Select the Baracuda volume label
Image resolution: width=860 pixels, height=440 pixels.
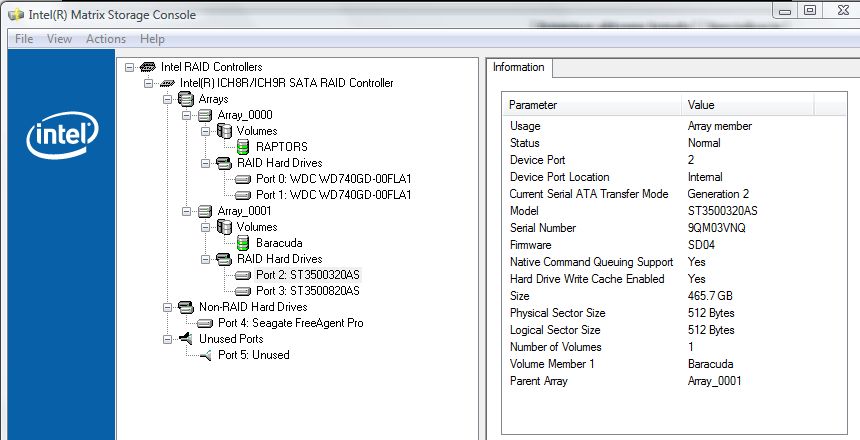point(279,243)
